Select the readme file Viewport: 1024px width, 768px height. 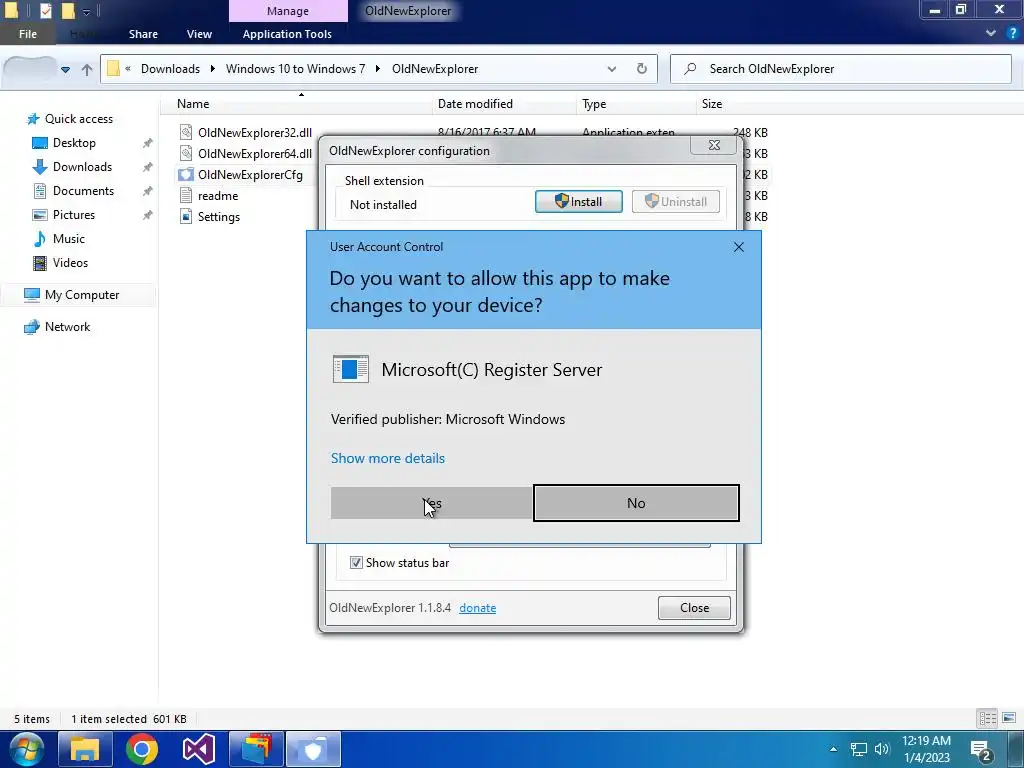[217, 196]
